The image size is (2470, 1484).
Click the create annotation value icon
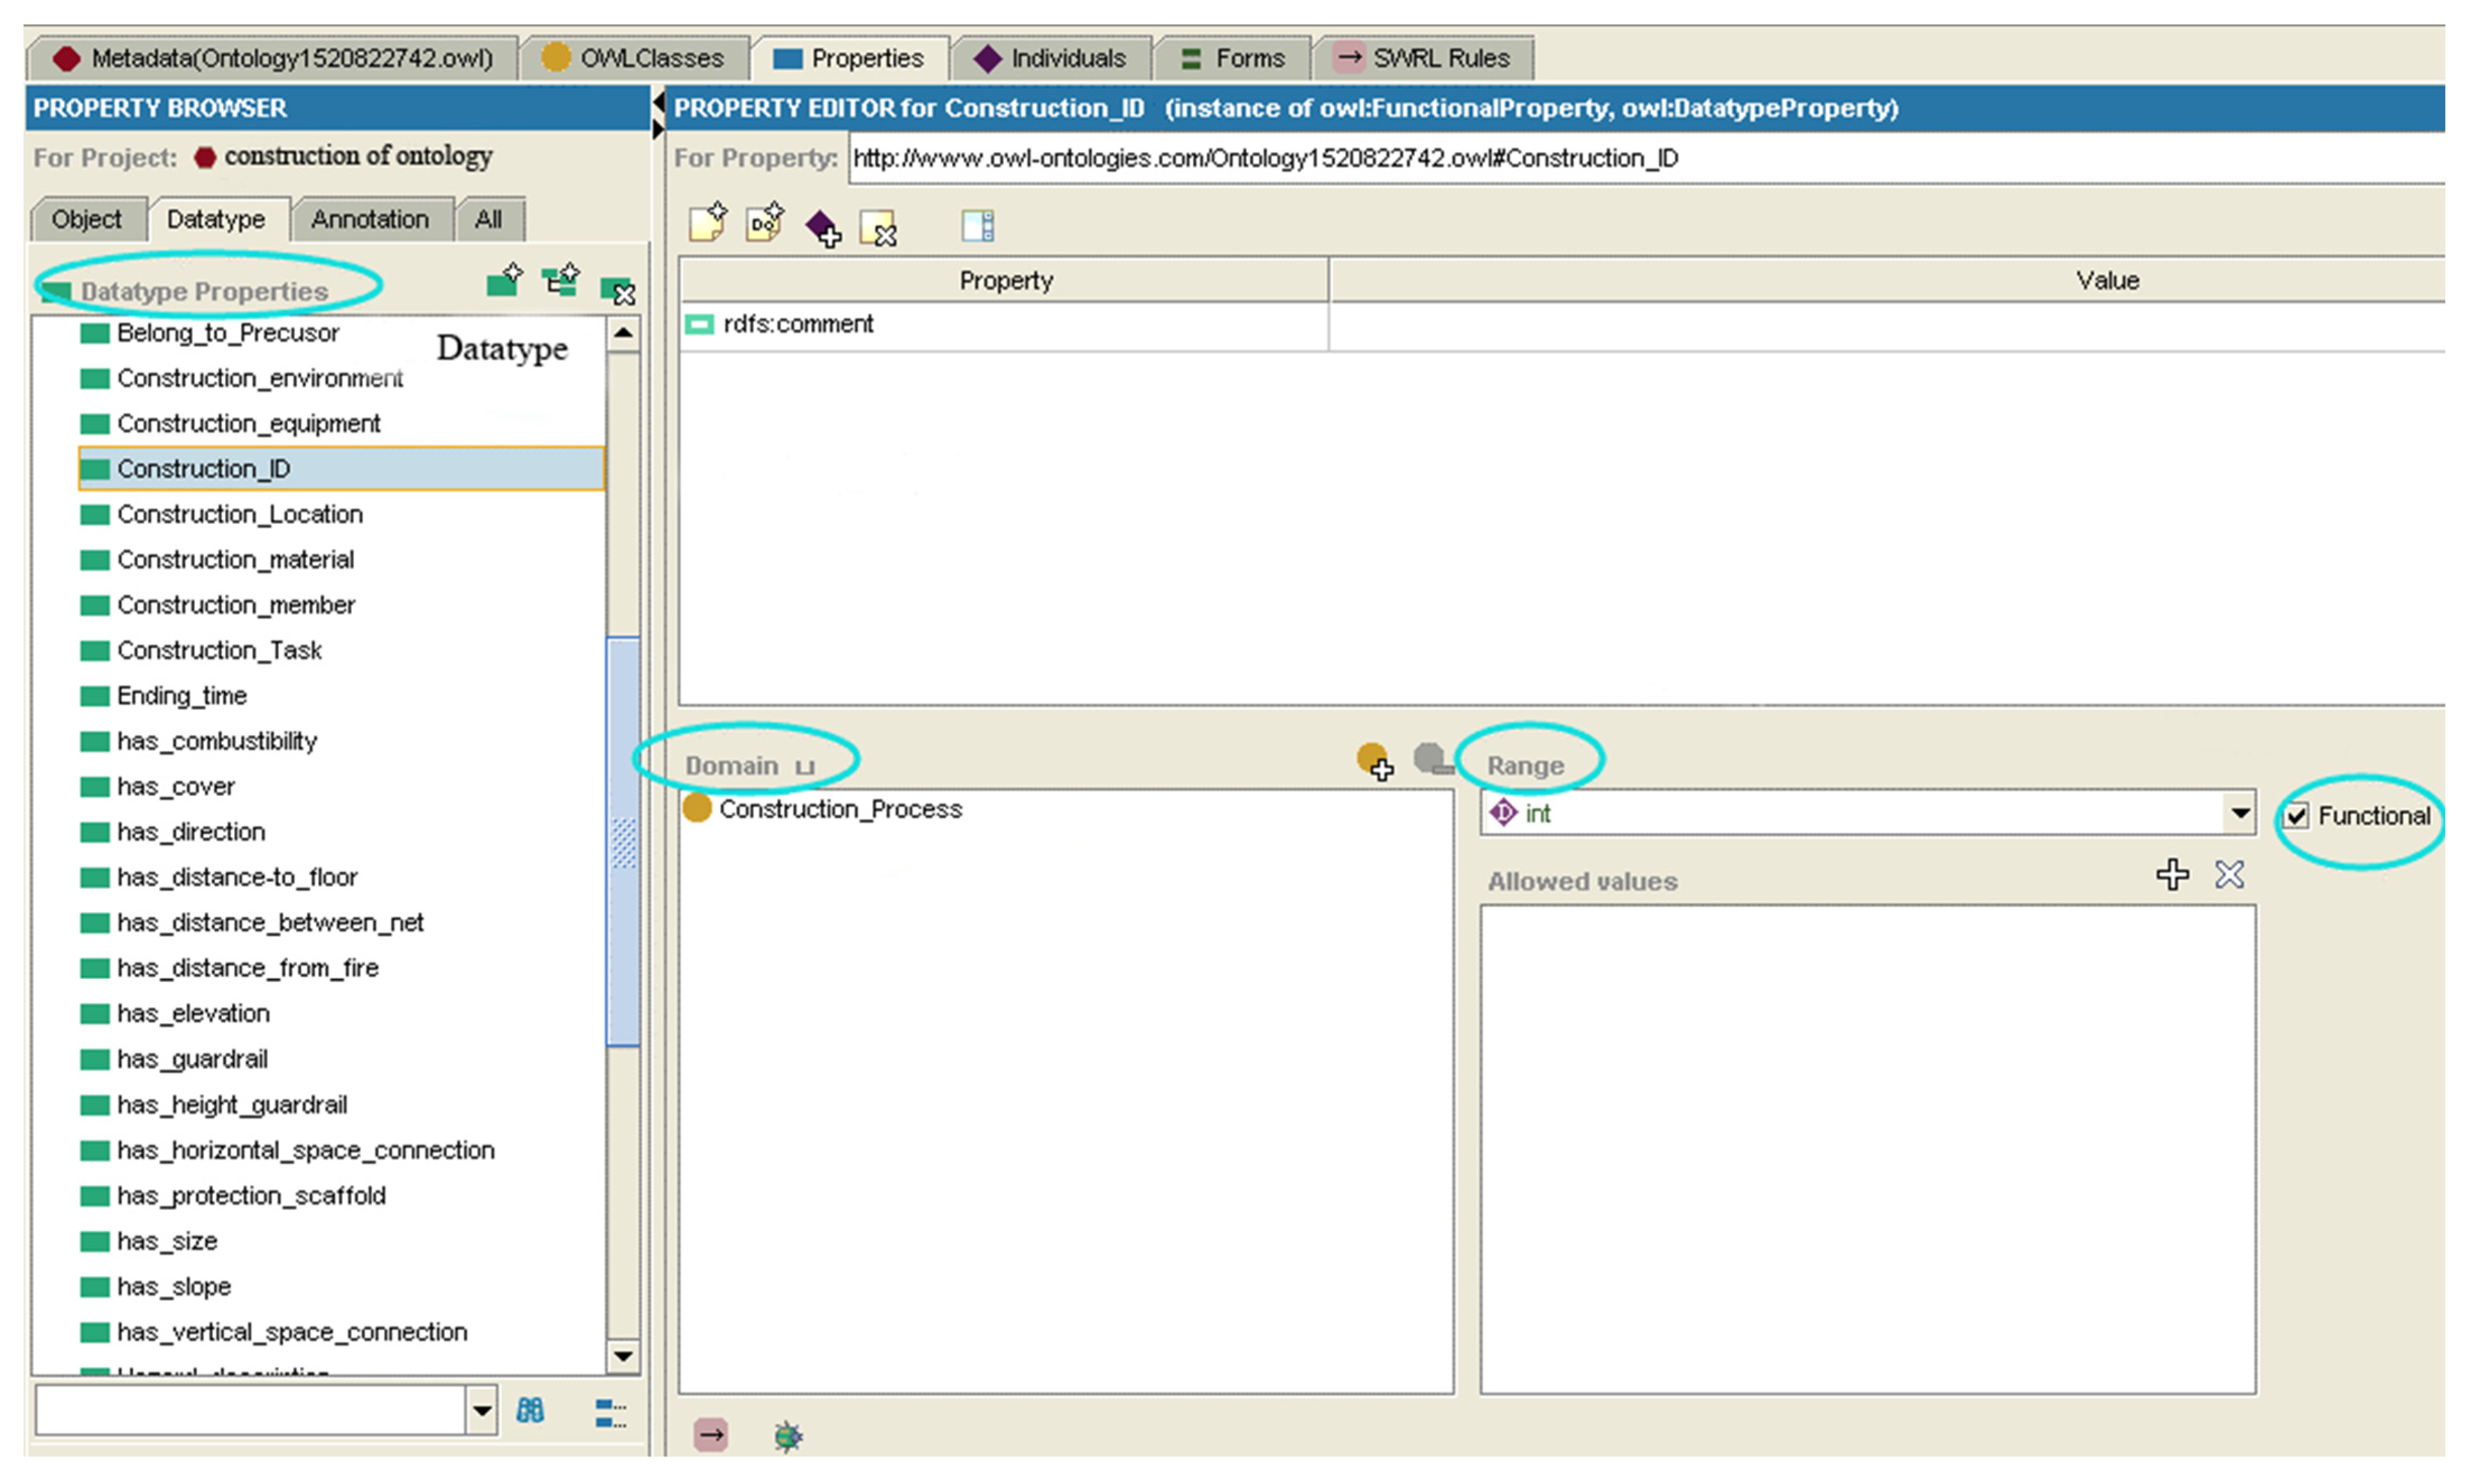[707, 223]
